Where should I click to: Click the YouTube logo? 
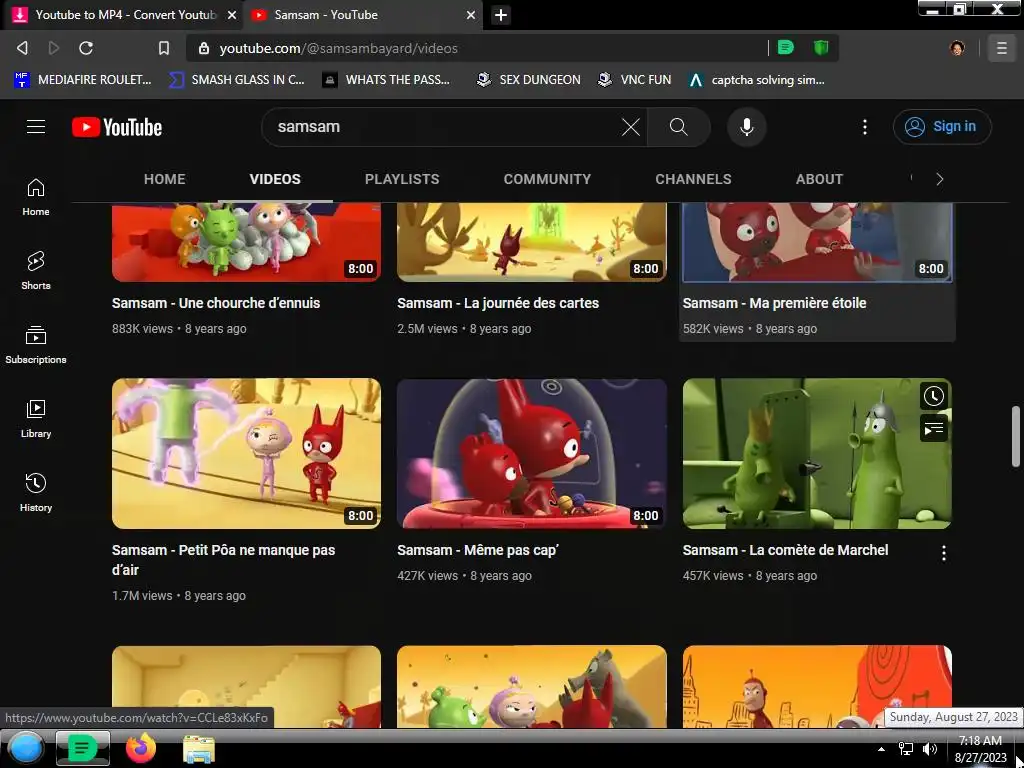117,127
